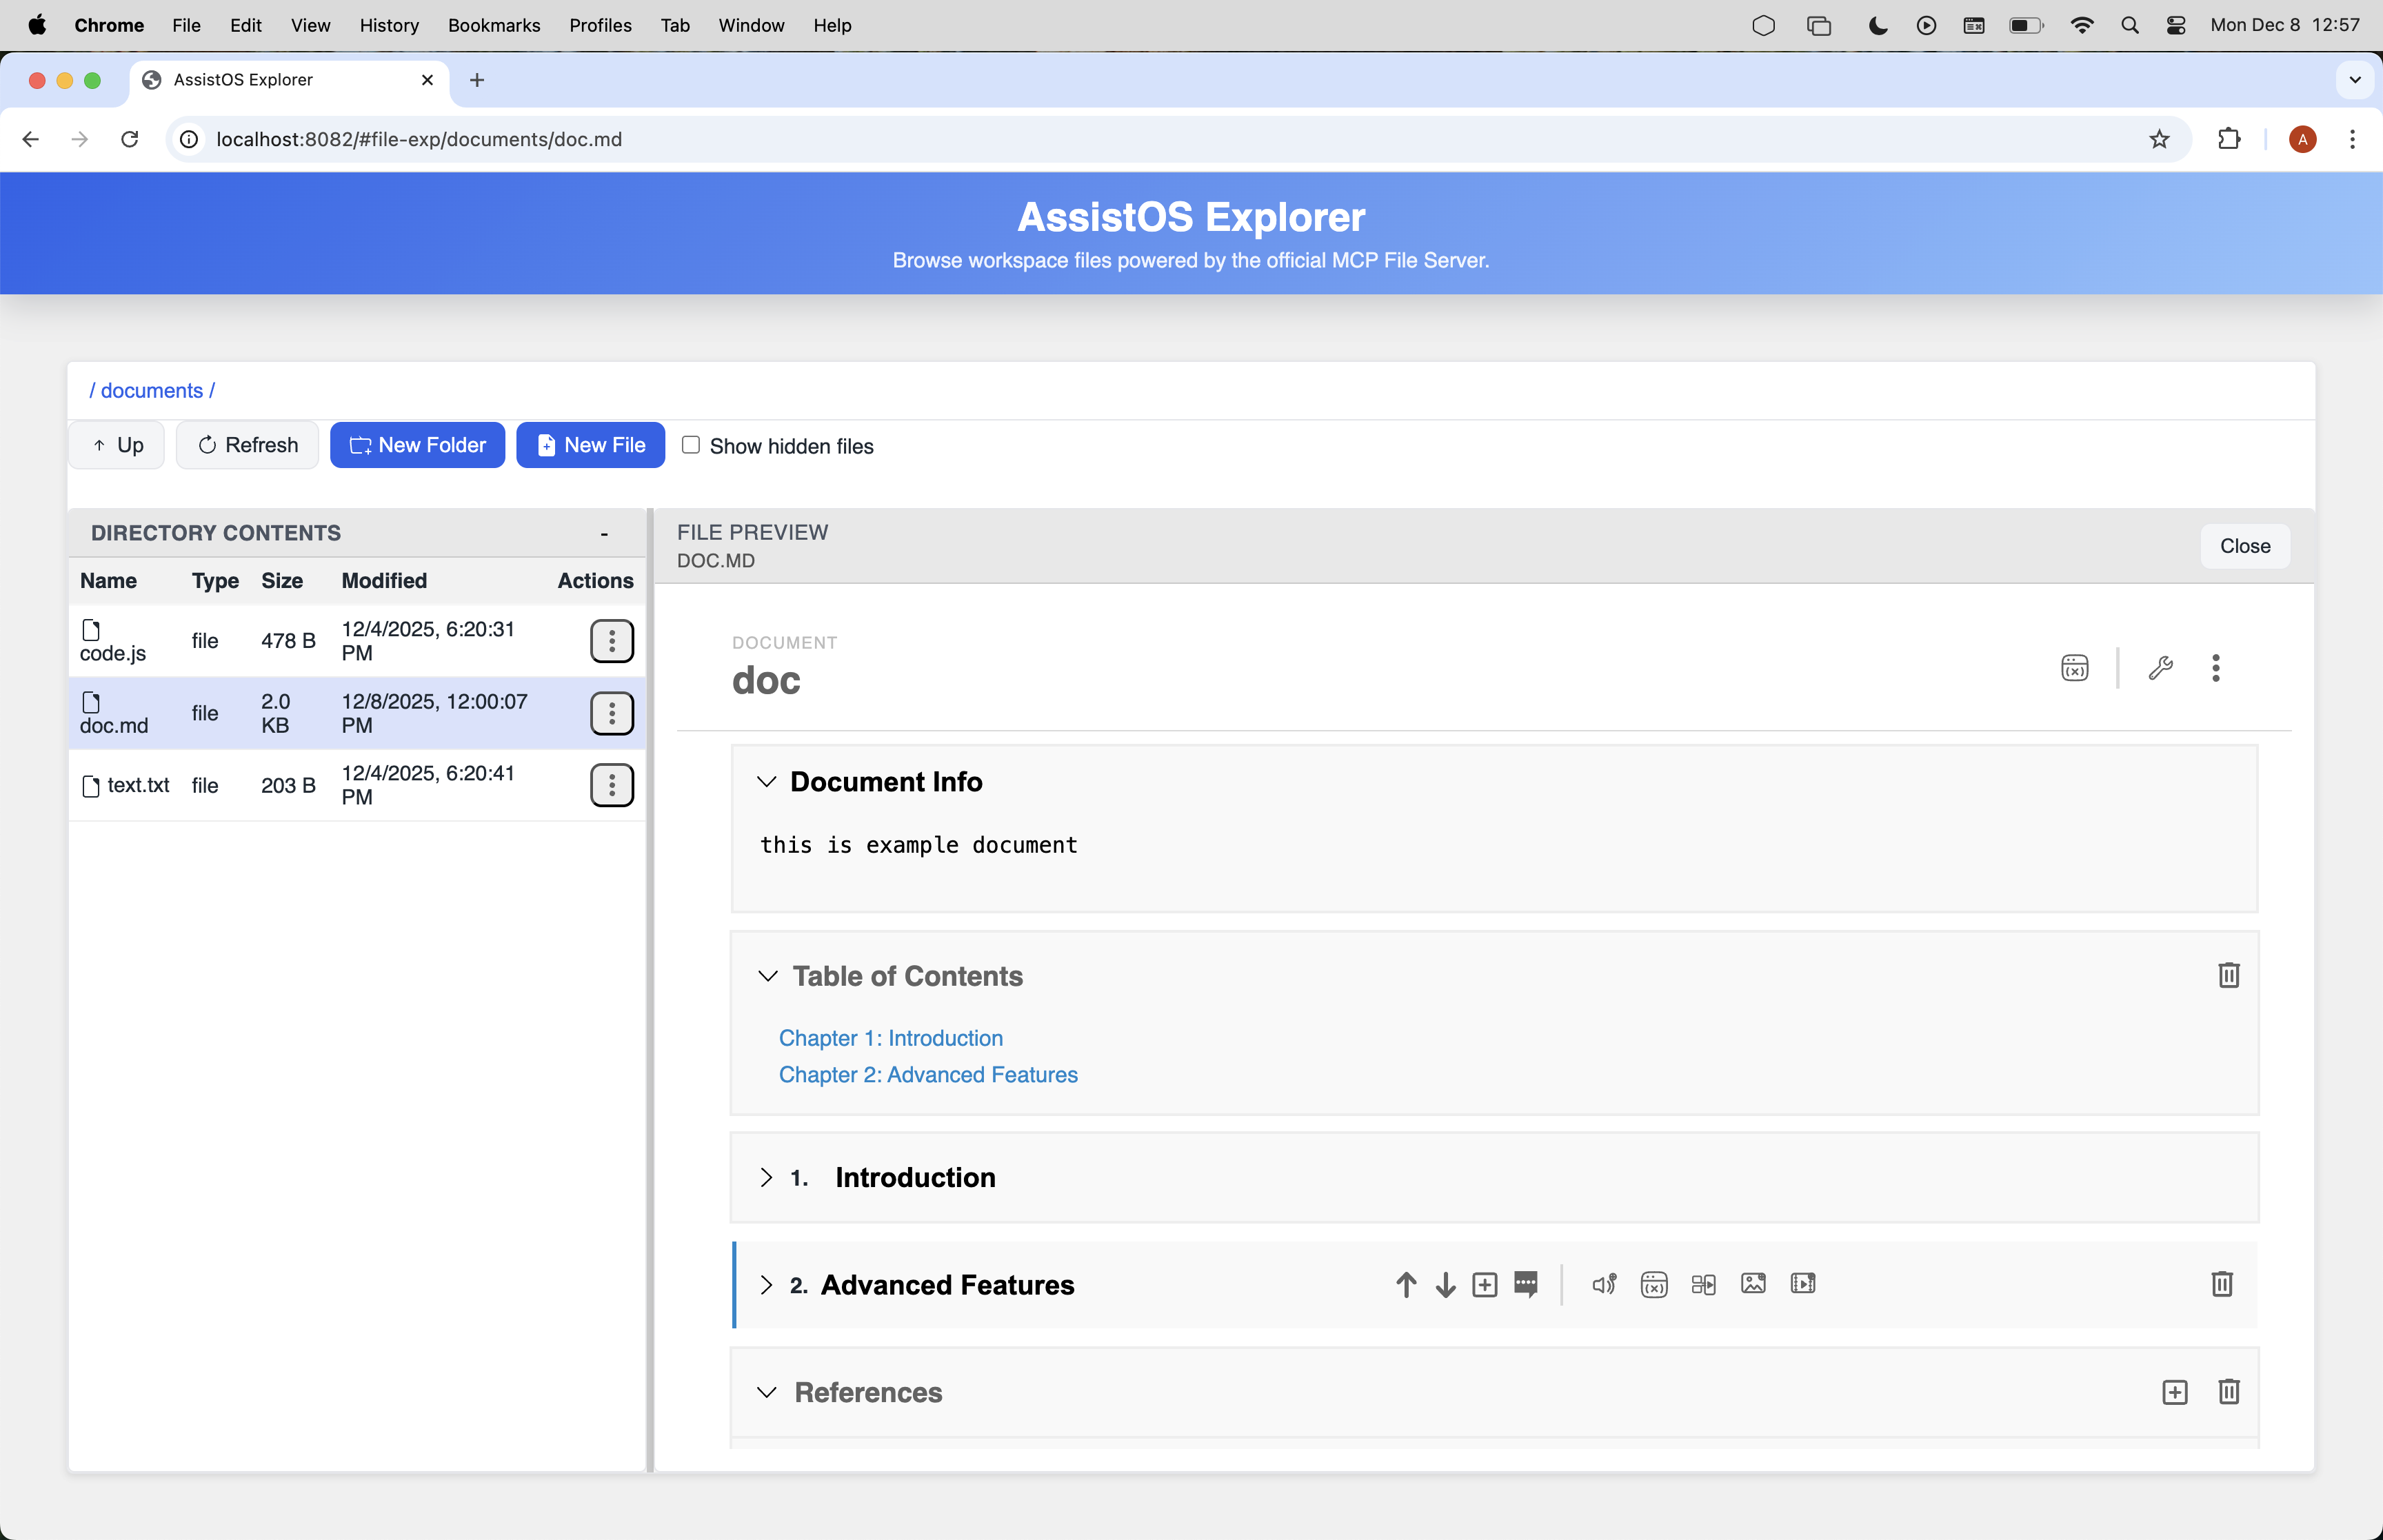This screenshot has height=1540, width=2383.
Task: Open the Chrome Bookmarks menu
Action: (494, 25)
